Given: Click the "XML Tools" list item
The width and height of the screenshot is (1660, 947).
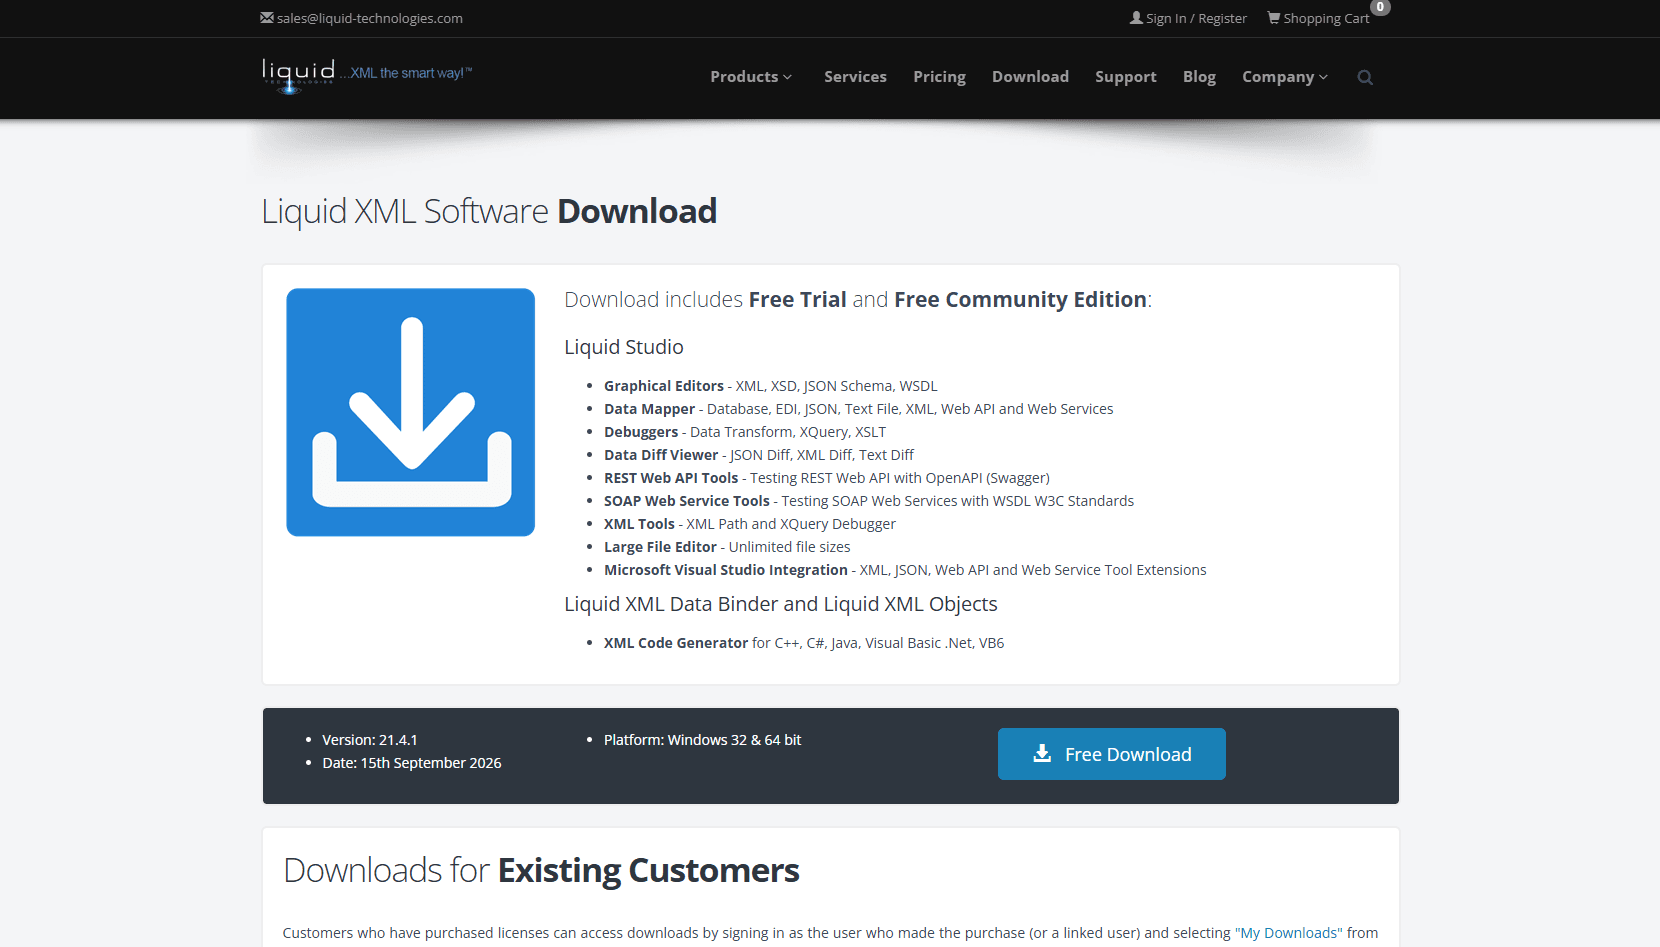Looking at the screenshot, I should click(x=750, y=524).
